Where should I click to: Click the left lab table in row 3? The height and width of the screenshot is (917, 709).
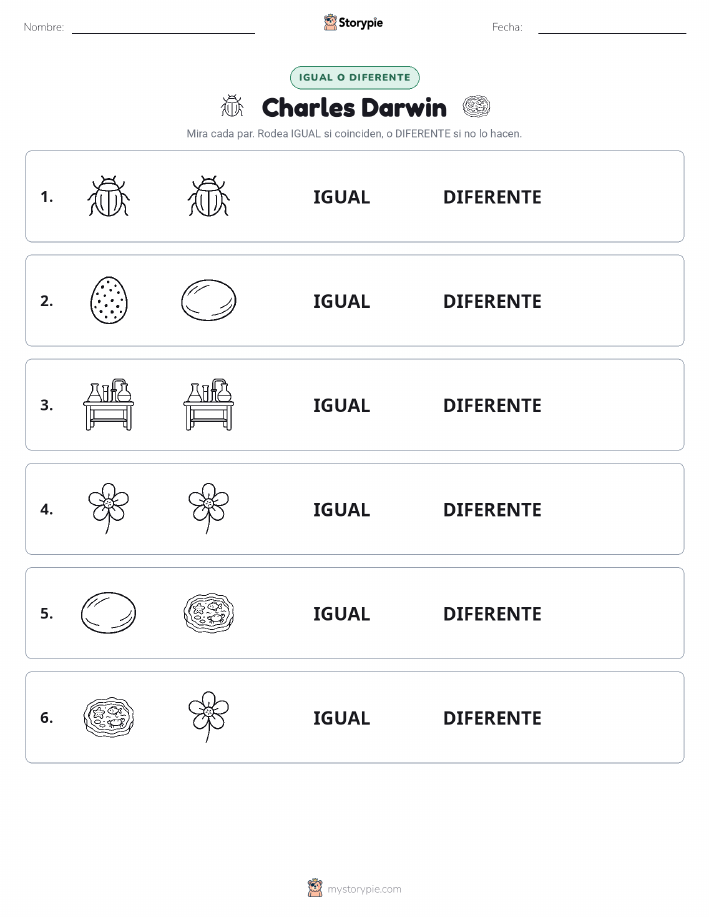[108, 404]
